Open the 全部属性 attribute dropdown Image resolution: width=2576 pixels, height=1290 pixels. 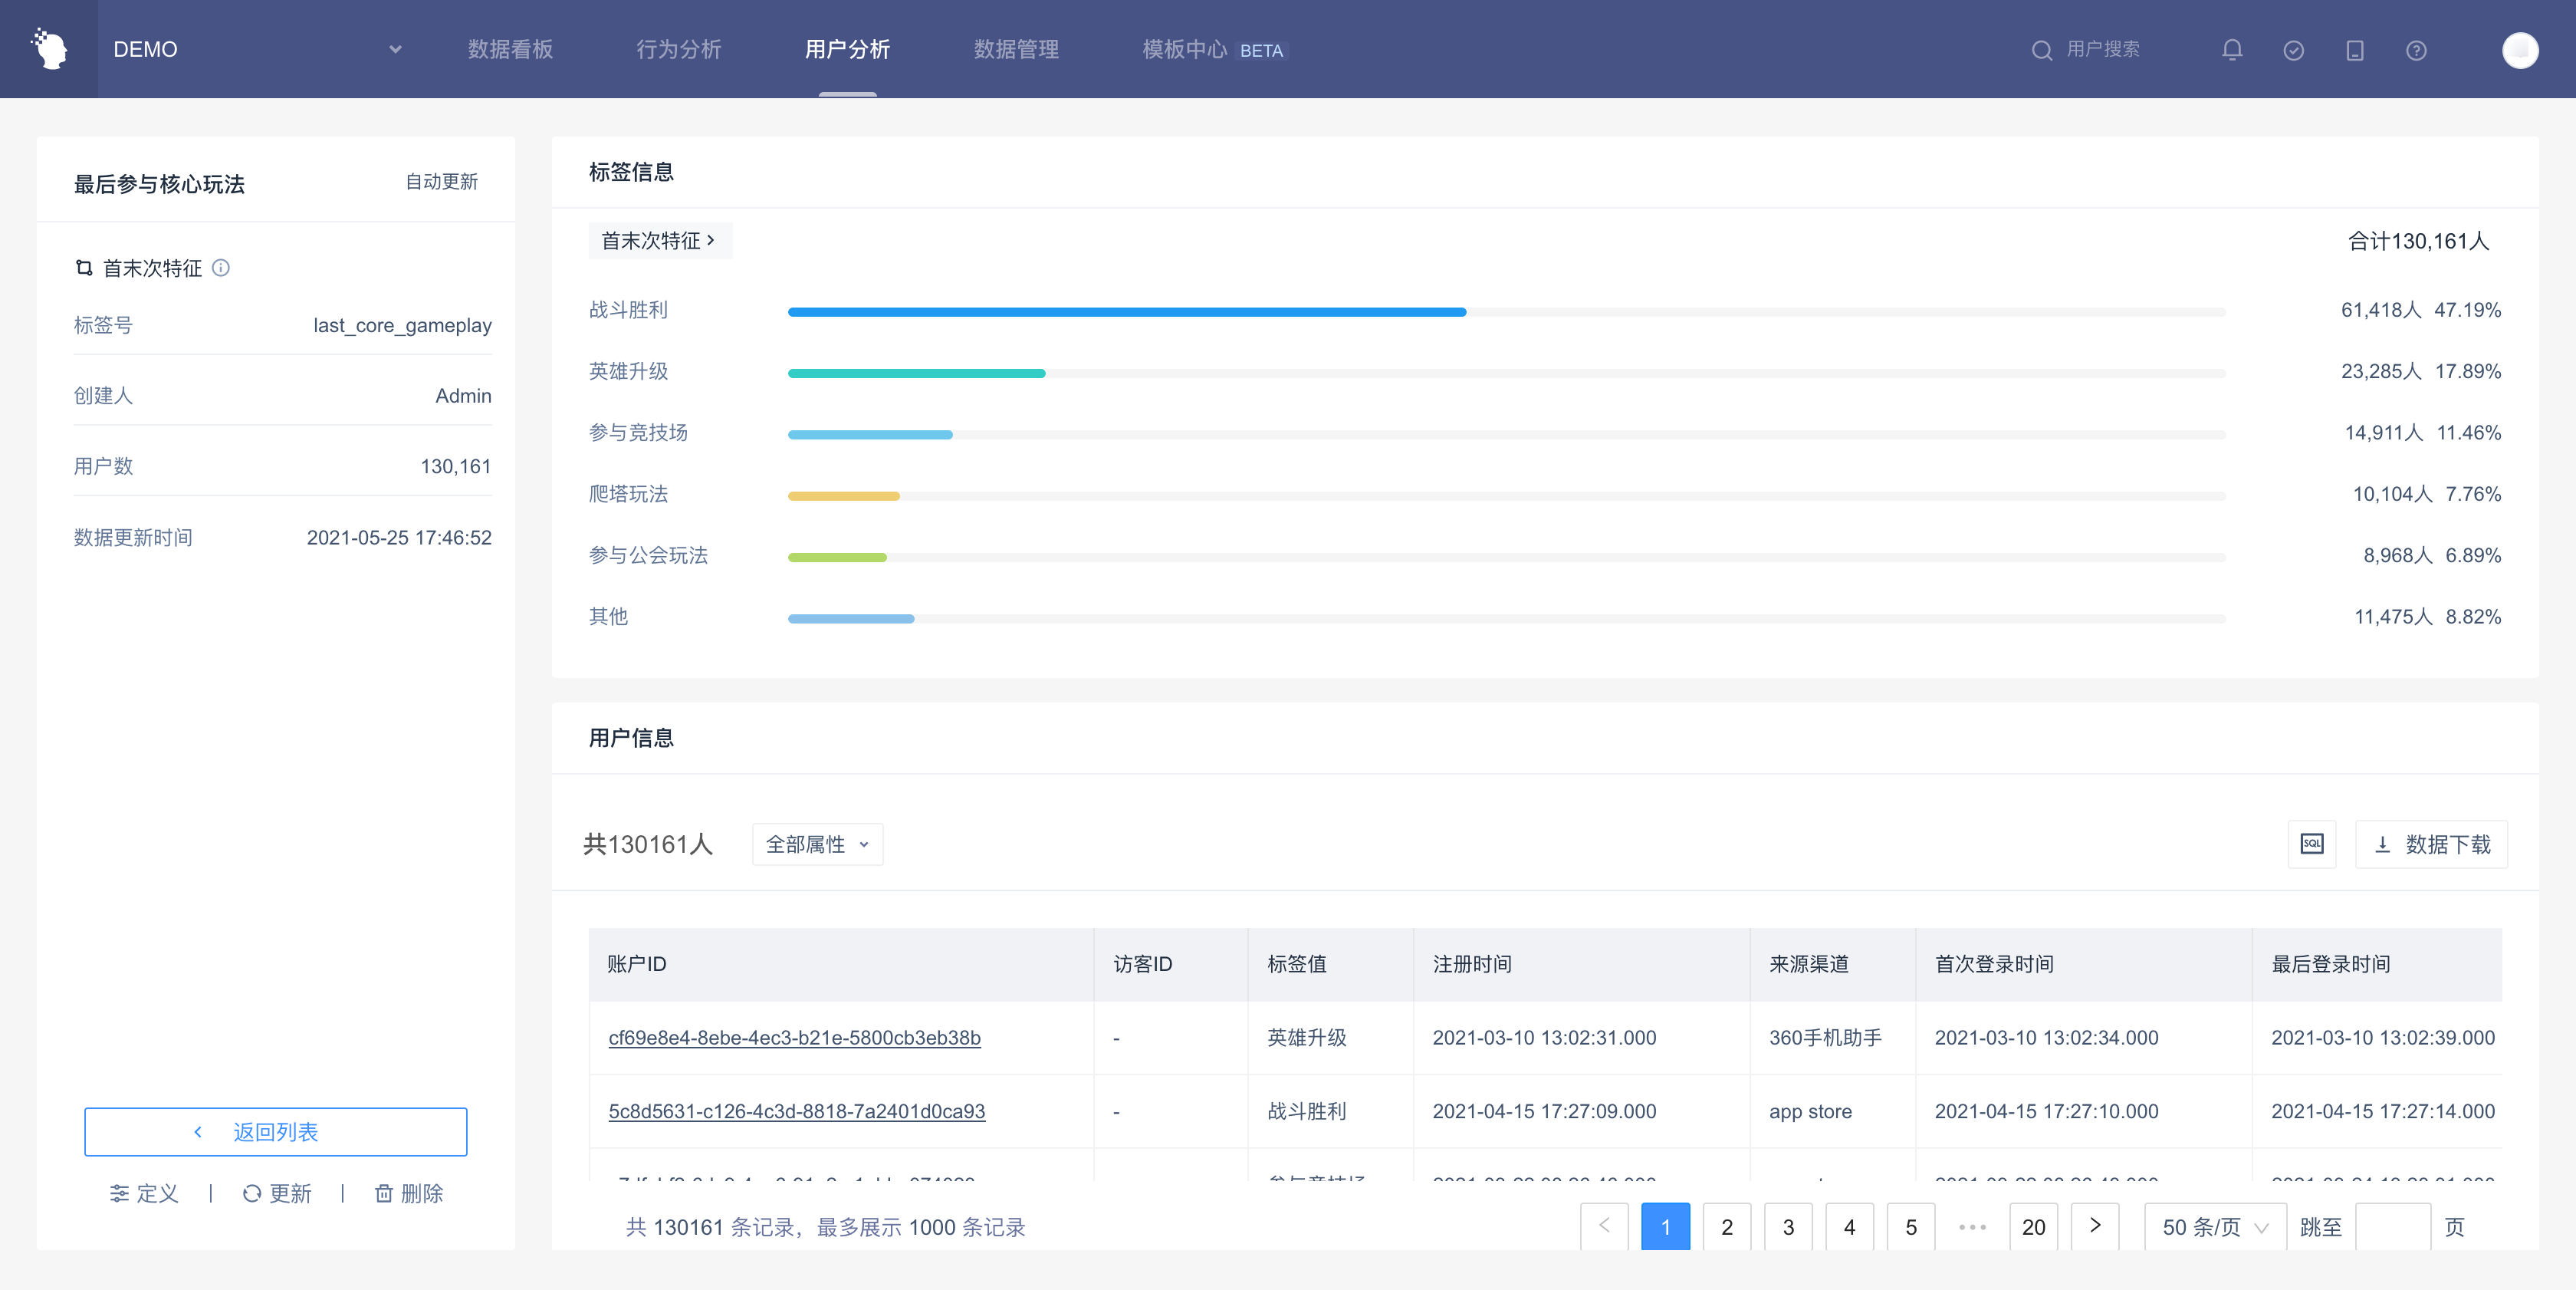coord(817,844)
